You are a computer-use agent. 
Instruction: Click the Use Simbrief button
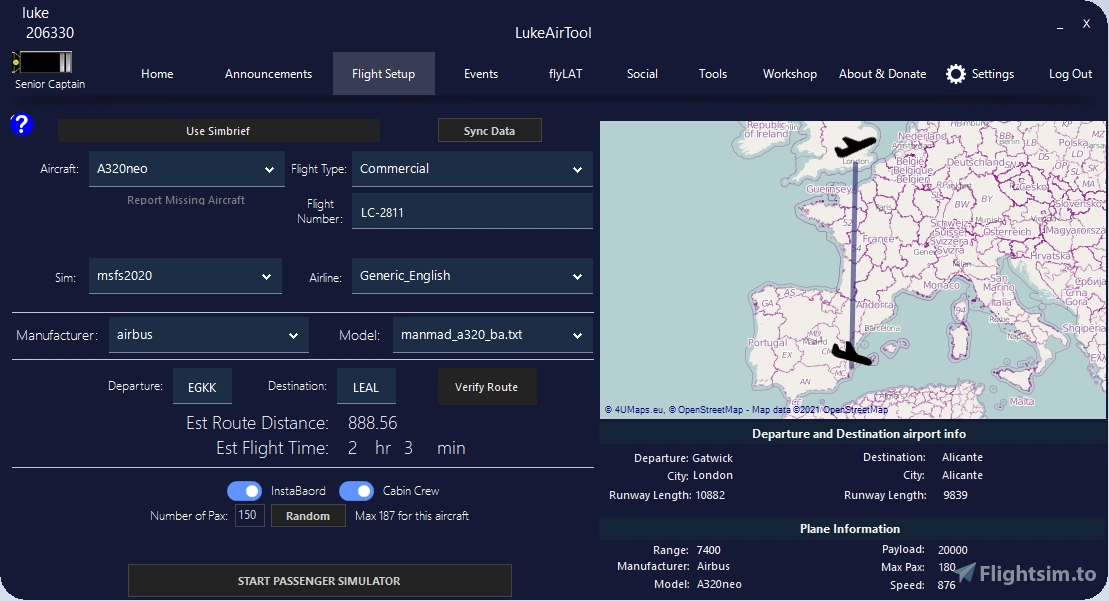point(219,130)
